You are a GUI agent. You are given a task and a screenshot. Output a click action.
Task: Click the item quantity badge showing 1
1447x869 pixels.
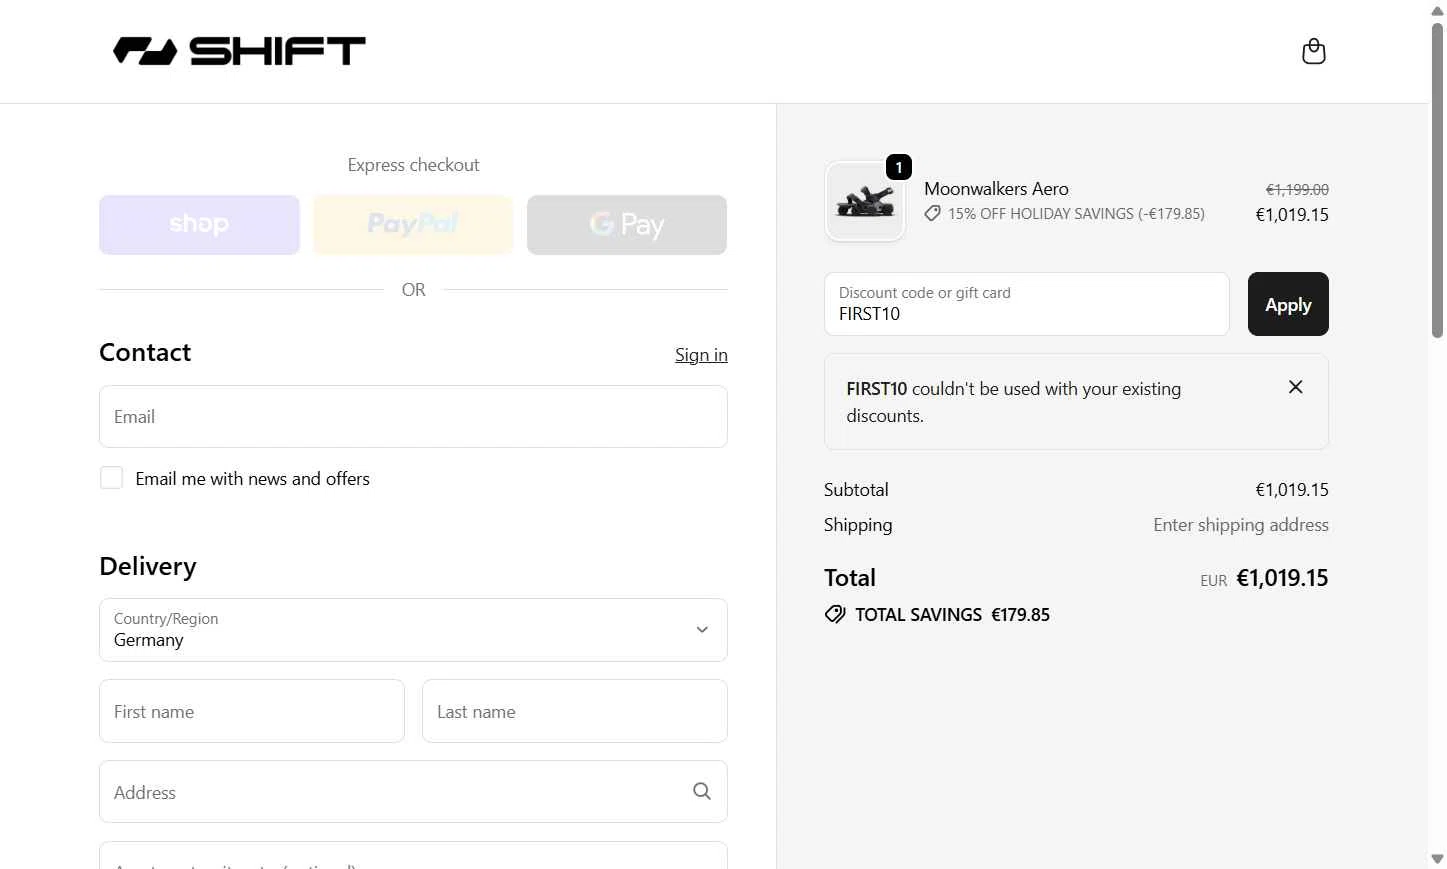[899, 167]
